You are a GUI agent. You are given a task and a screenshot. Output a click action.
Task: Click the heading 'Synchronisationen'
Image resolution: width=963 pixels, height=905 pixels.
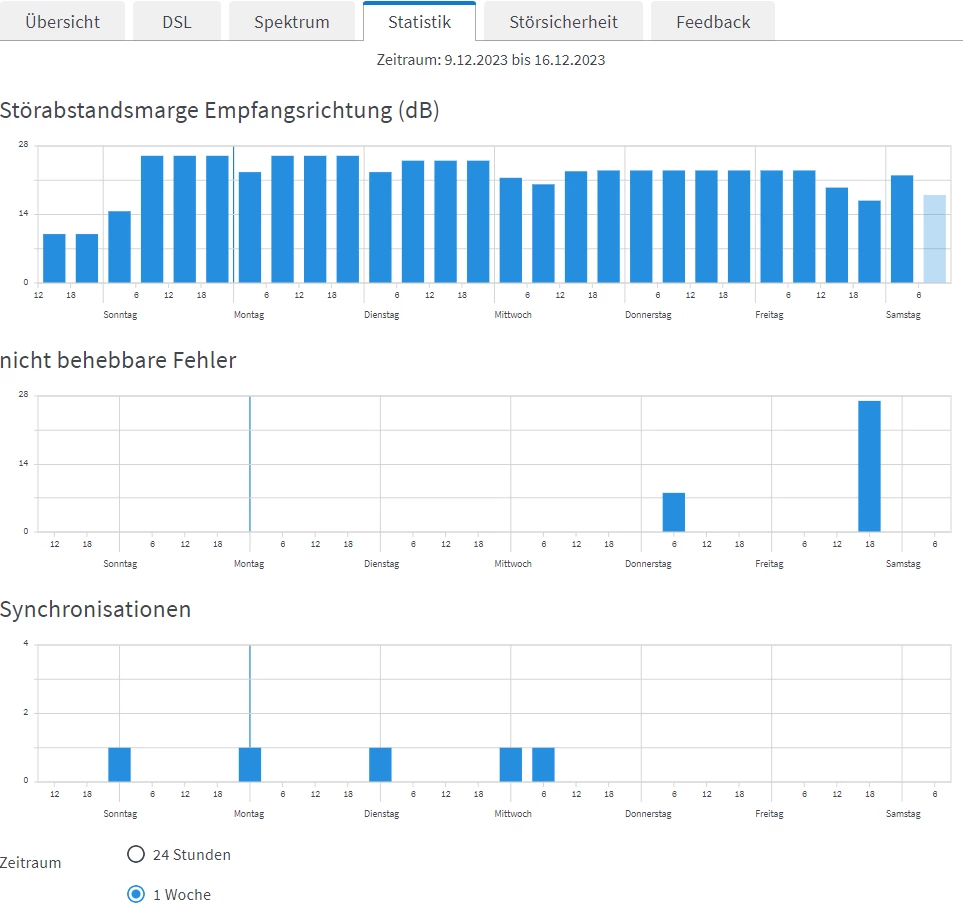click(95, 609)
